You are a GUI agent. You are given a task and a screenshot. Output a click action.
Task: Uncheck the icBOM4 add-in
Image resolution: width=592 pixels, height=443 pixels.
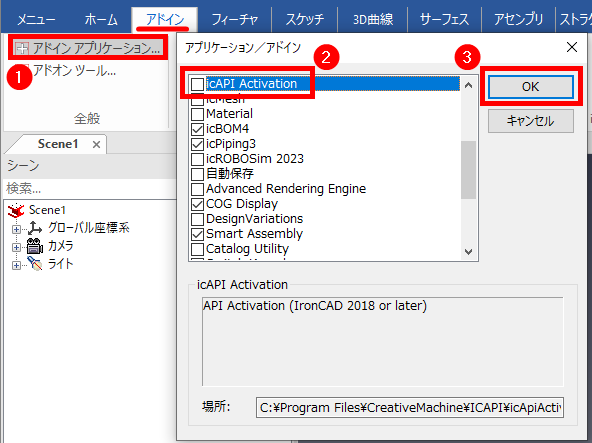point(197,129)
